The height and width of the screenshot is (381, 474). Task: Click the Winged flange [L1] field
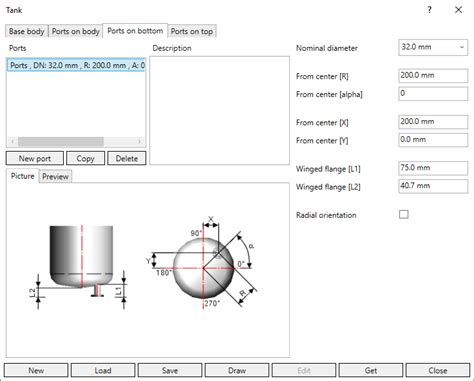[433, 168]
